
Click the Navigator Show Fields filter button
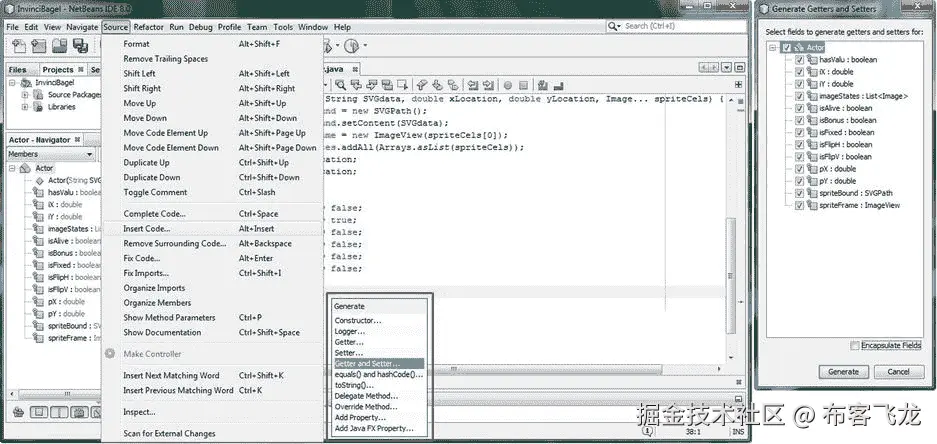(39, 412)
